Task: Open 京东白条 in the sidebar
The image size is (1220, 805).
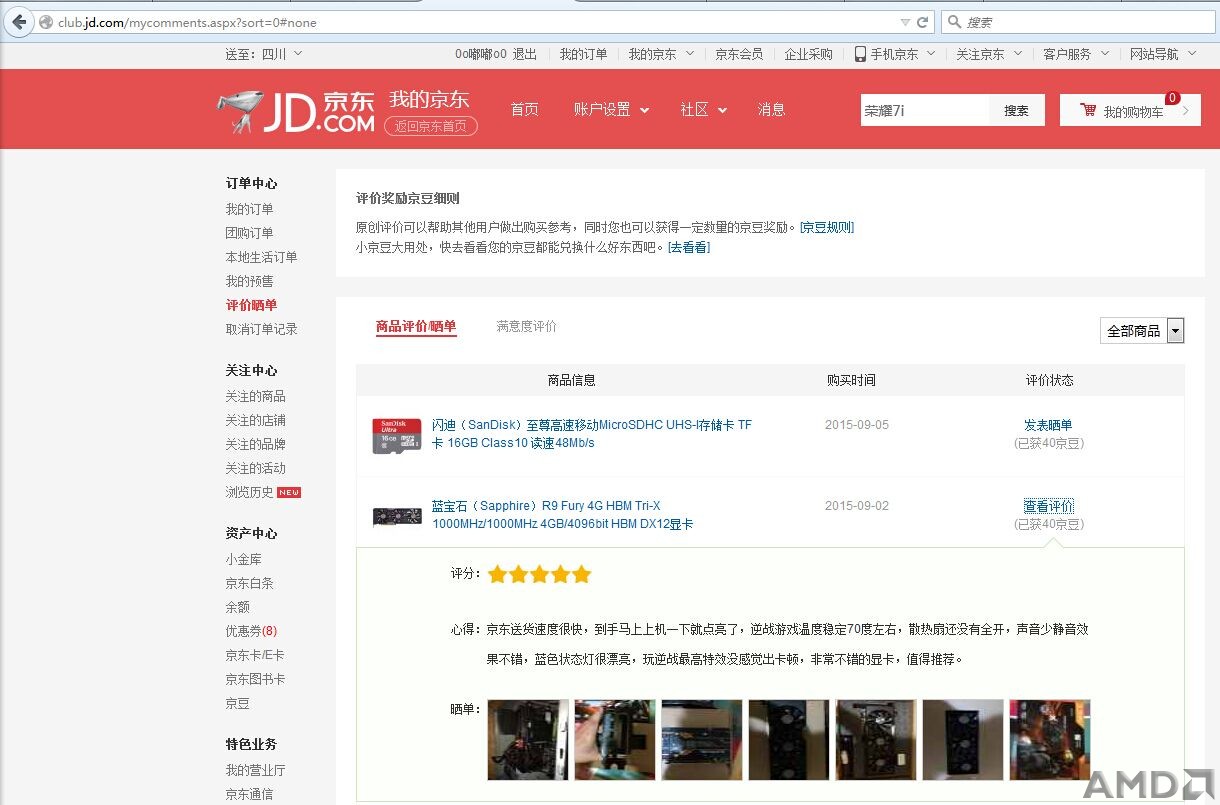Action: coord(249,583)
